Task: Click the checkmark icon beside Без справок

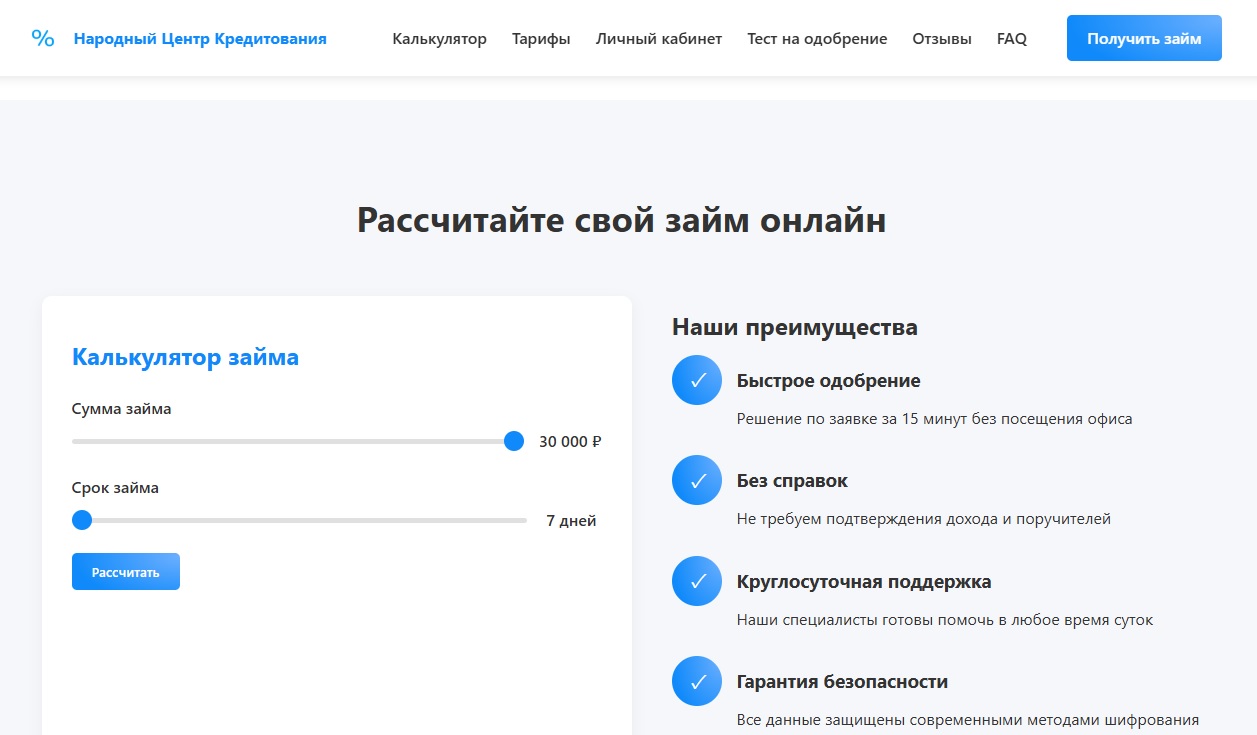Action: point(697,481)
